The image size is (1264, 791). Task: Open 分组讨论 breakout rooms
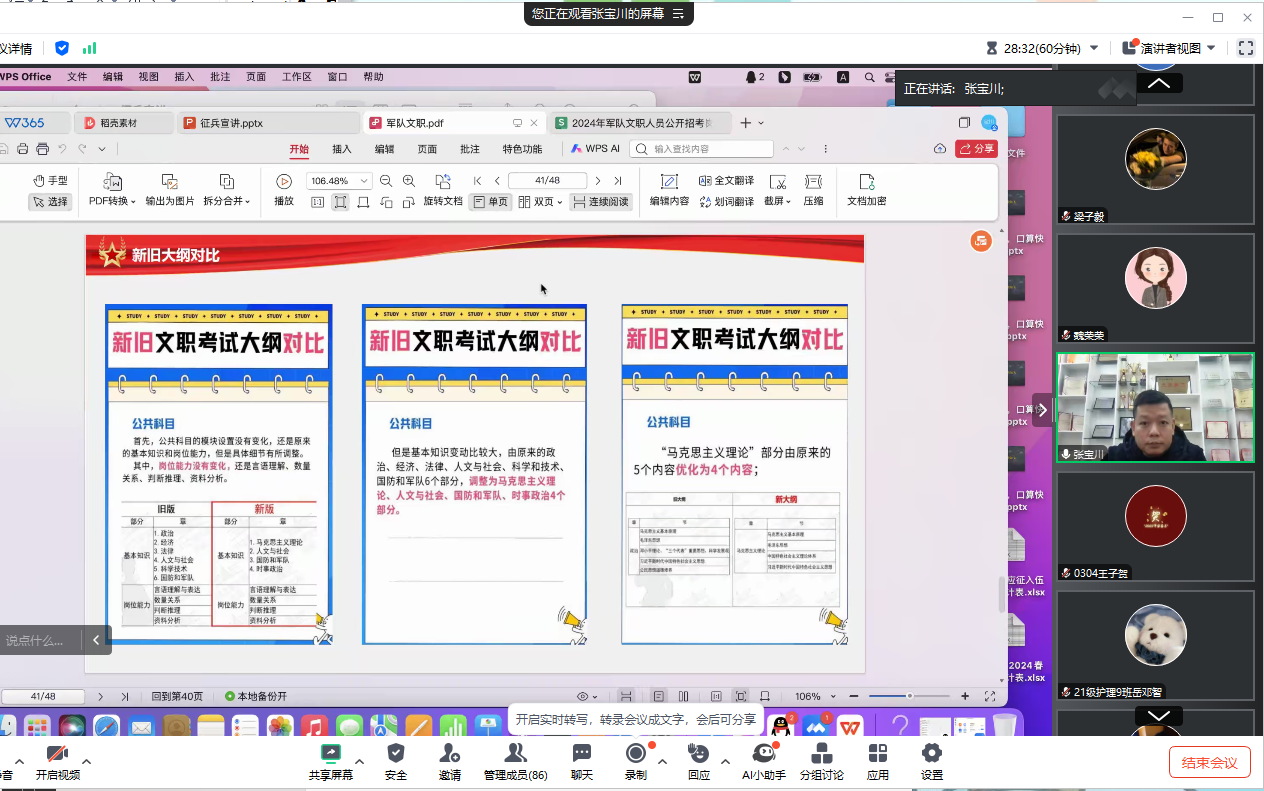[x=822, y=762]
